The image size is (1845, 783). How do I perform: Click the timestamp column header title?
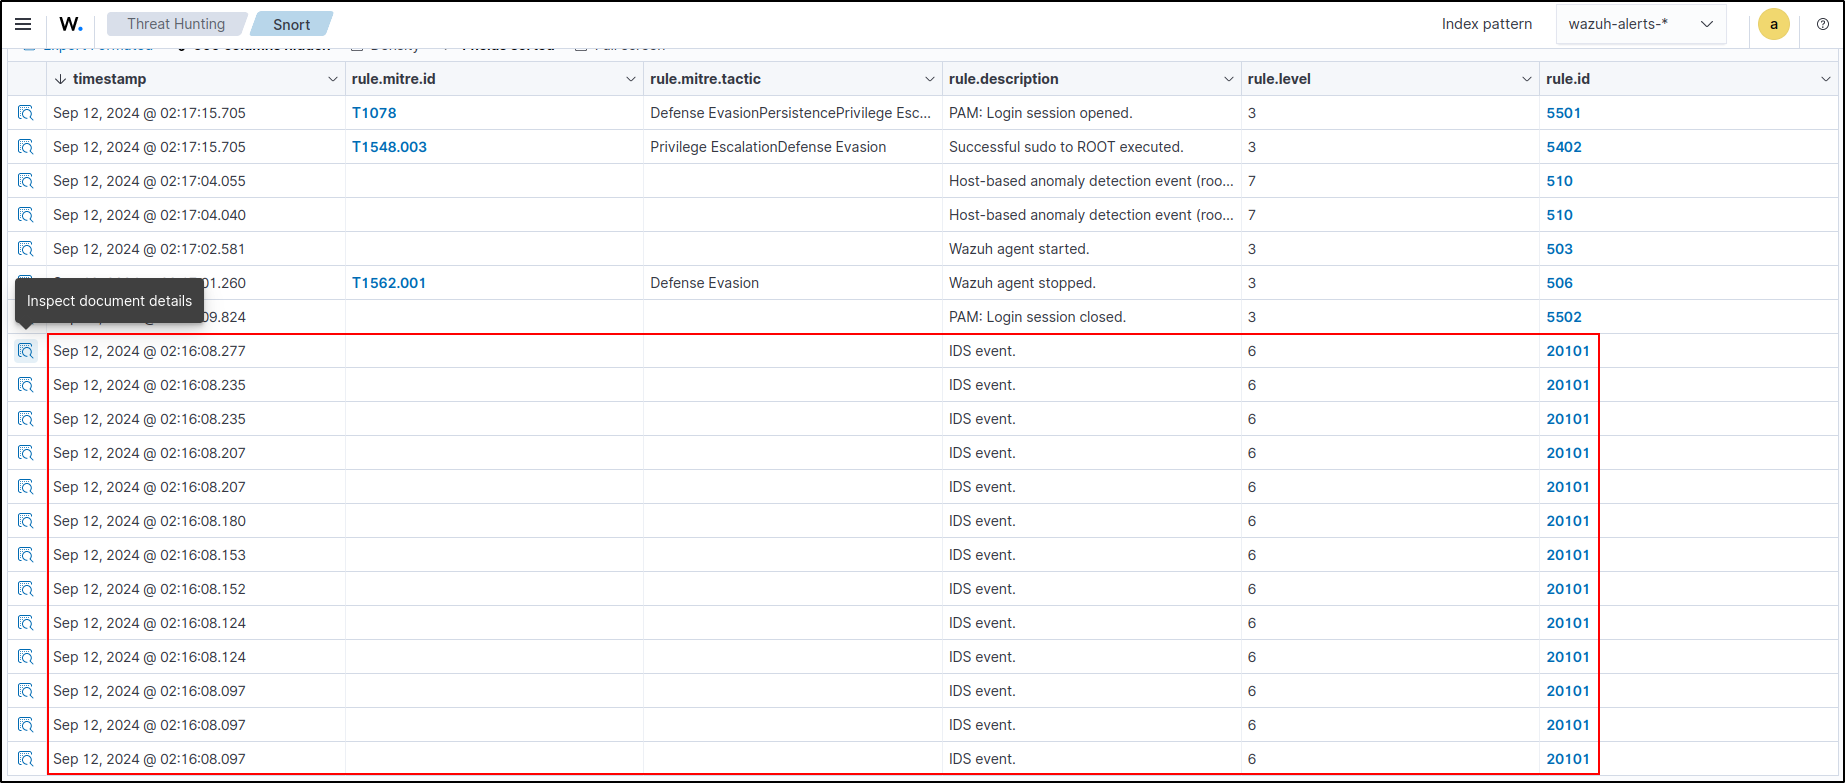coord(109,79)
